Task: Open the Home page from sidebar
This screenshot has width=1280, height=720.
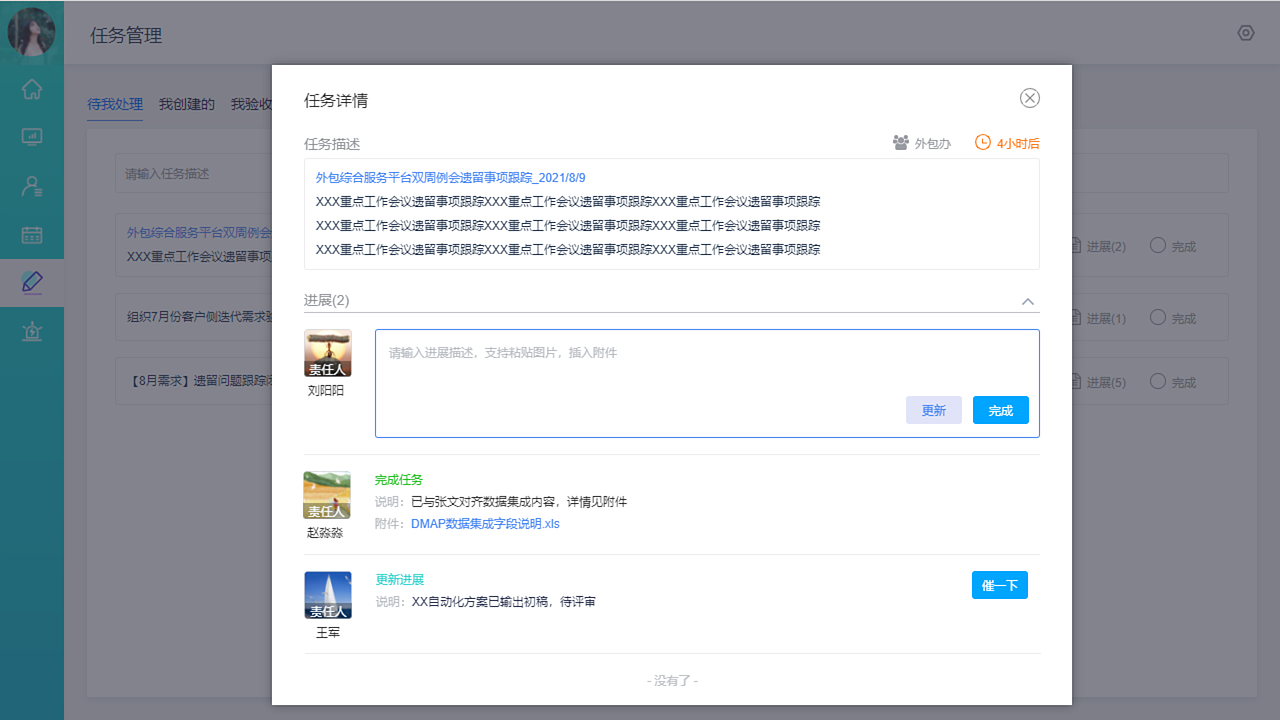Action: click(x=32, y=89)
